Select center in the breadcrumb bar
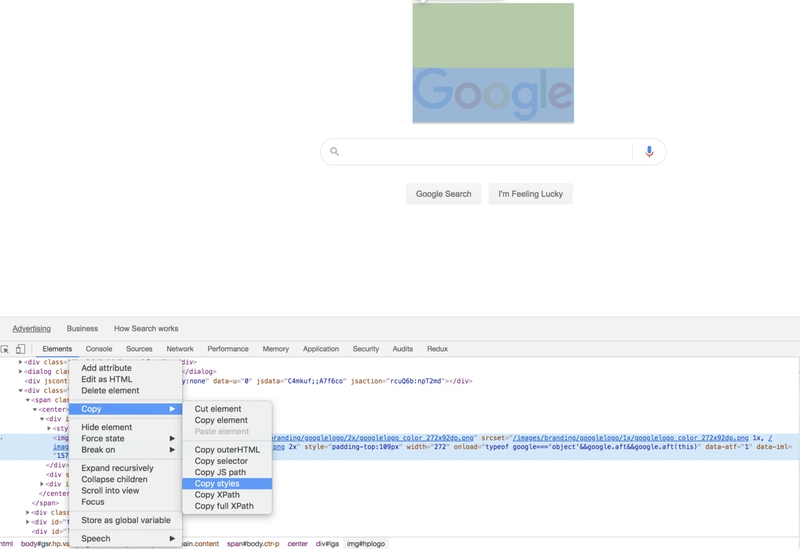 [297, 544]
